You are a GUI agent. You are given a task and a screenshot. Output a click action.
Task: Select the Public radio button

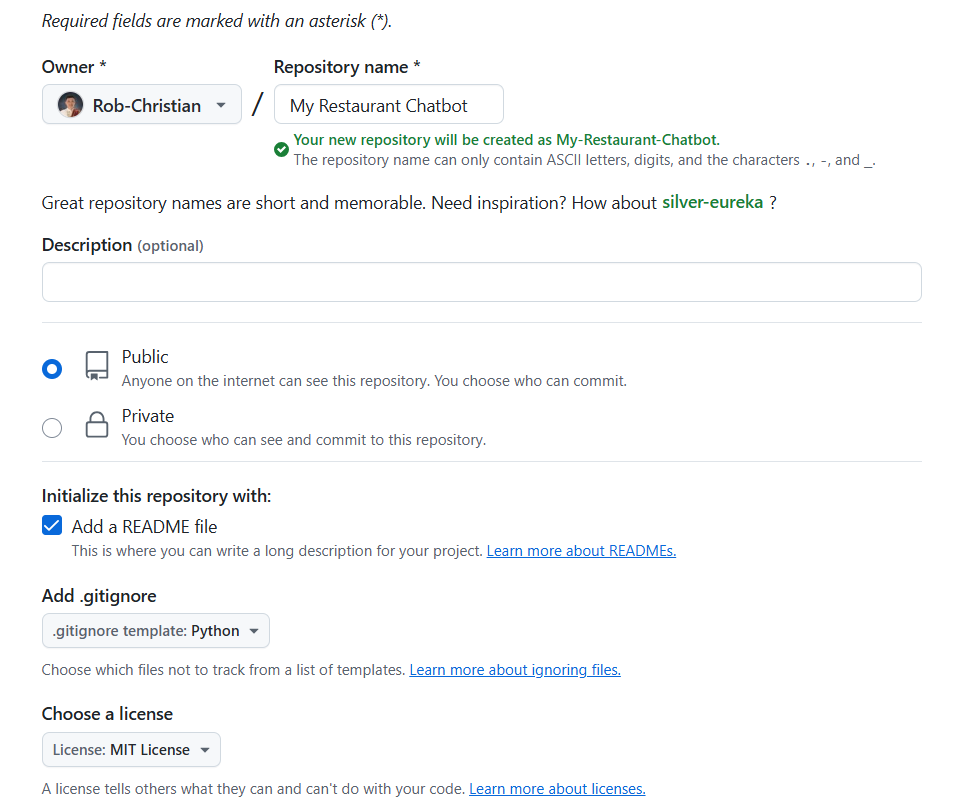pyautogui.click(x=51, y=368)
